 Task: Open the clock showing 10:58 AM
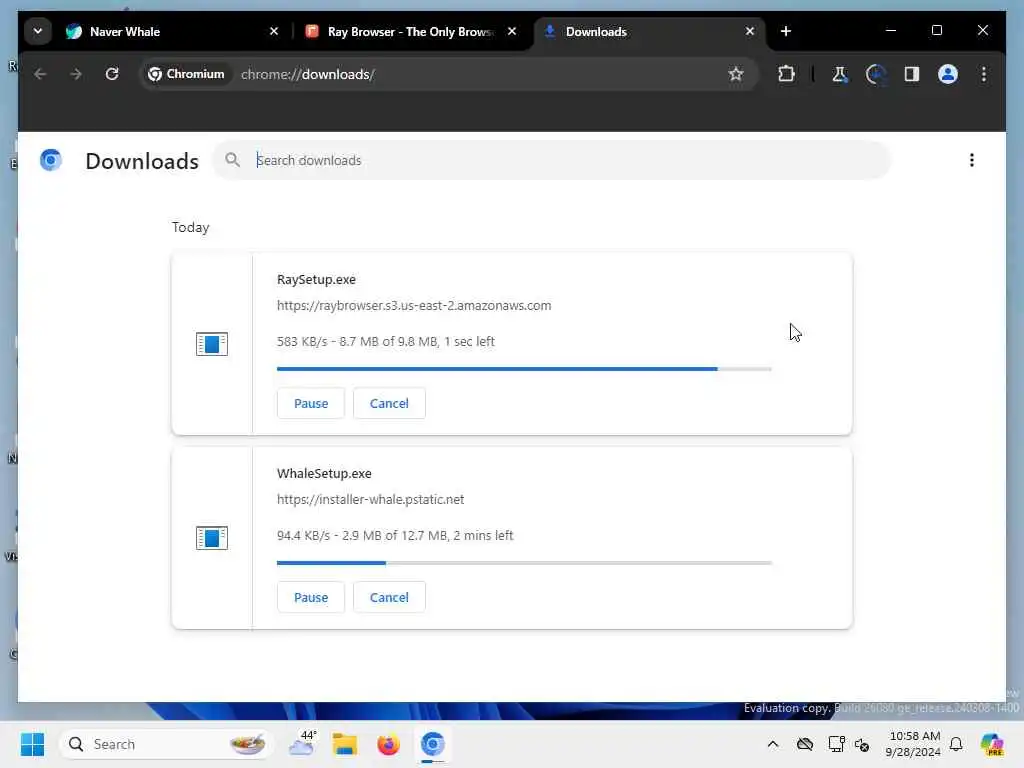[x=914, y=744]
